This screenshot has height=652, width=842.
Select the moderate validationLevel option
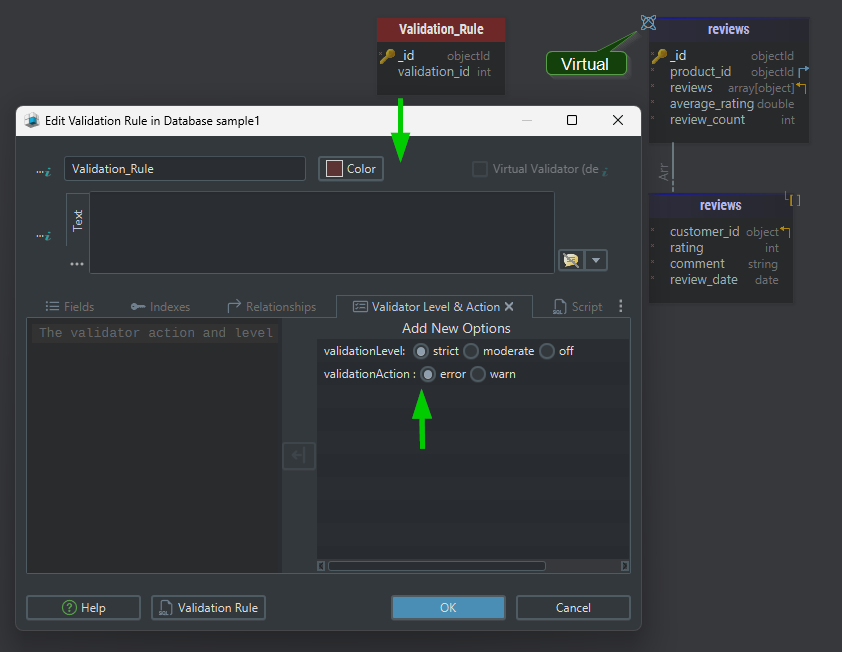click(471, 351)
